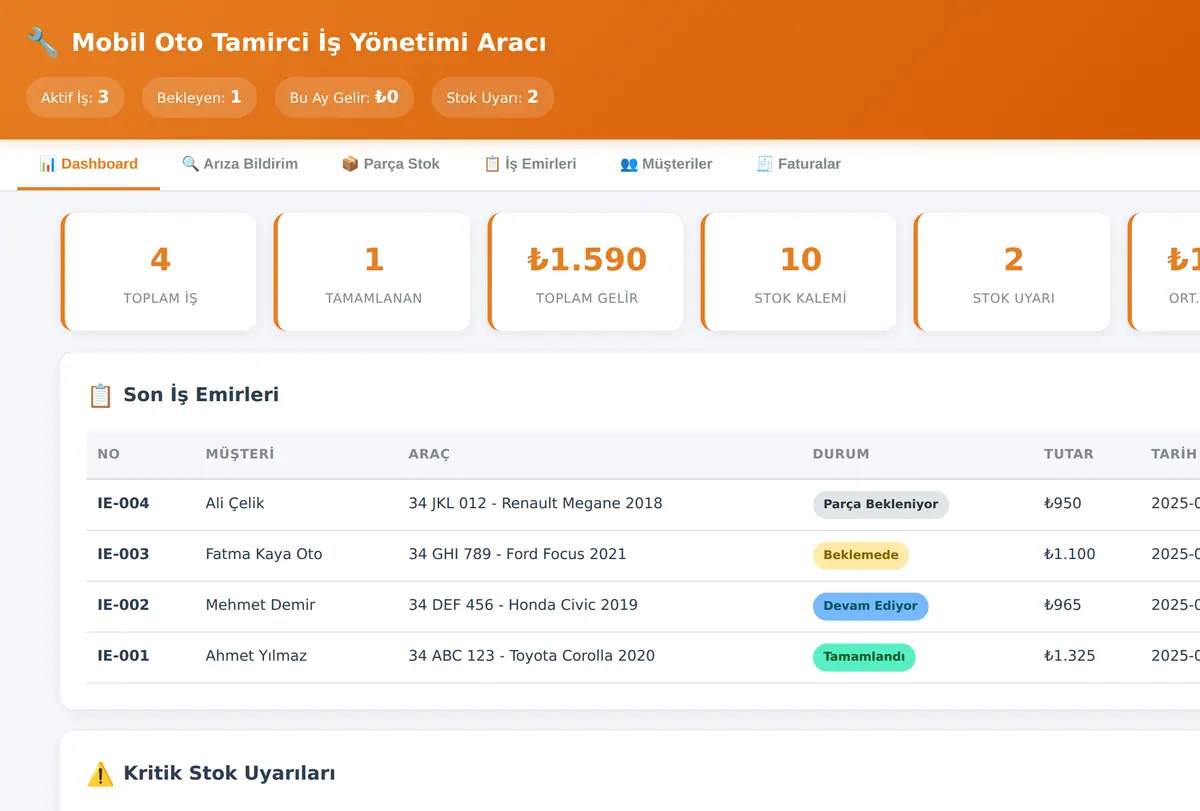Click the clipboard icon beside Son İş Emirleri
1200x811 pixels.
100,395
